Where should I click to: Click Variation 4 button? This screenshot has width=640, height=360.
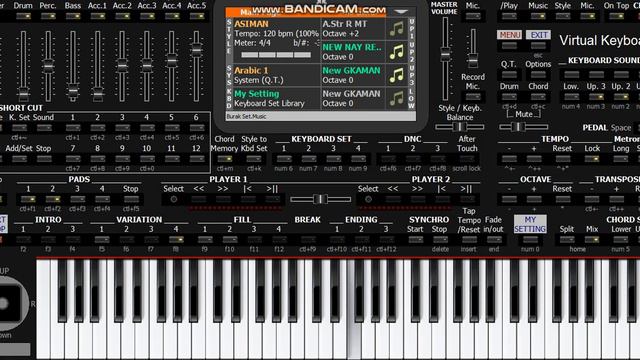[176, 240]
